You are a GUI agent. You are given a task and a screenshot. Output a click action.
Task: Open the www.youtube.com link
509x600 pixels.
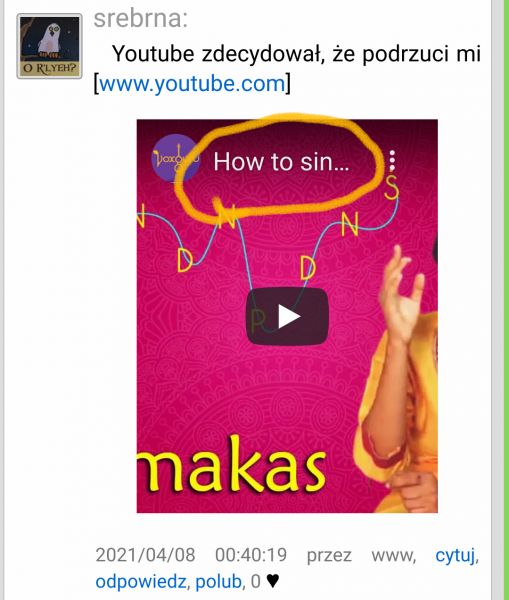(x=192, y=83)
